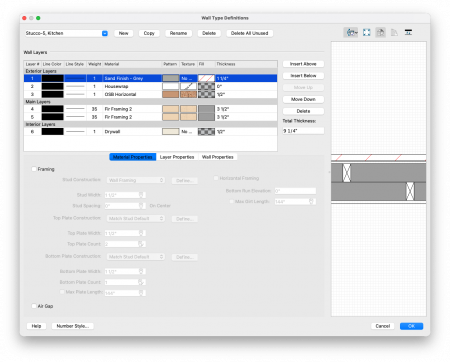
Task: Click the Define button beside Stud Construction
Action: pos(185,180)
